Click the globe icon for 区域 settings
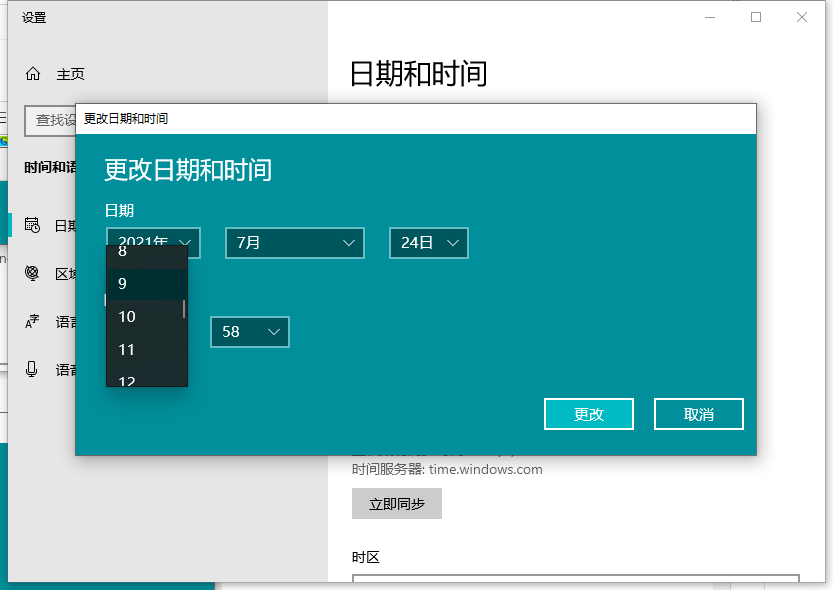 pyautogui.click(x=33, y=273)
